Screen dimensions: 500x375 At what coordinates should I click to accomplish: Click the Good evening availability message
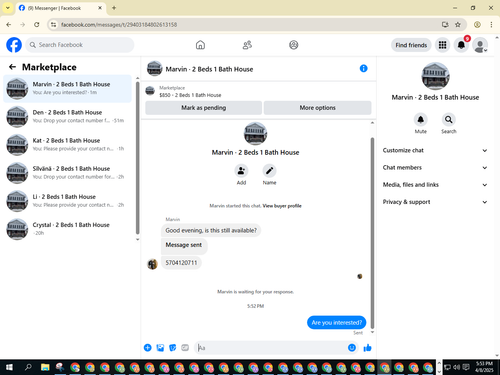coord(211,230)
